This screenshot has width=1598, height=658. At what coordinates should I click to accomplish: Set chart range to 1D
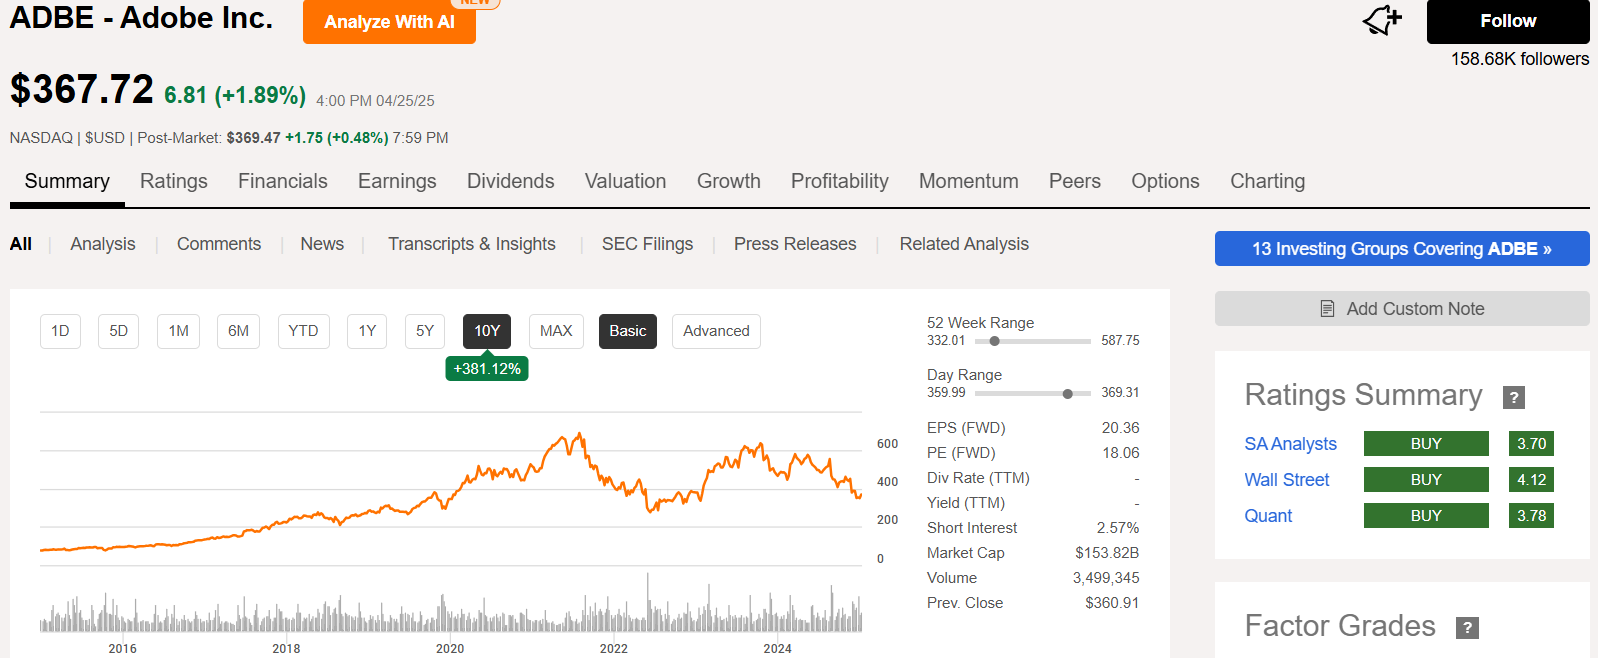tap(60, 331)
